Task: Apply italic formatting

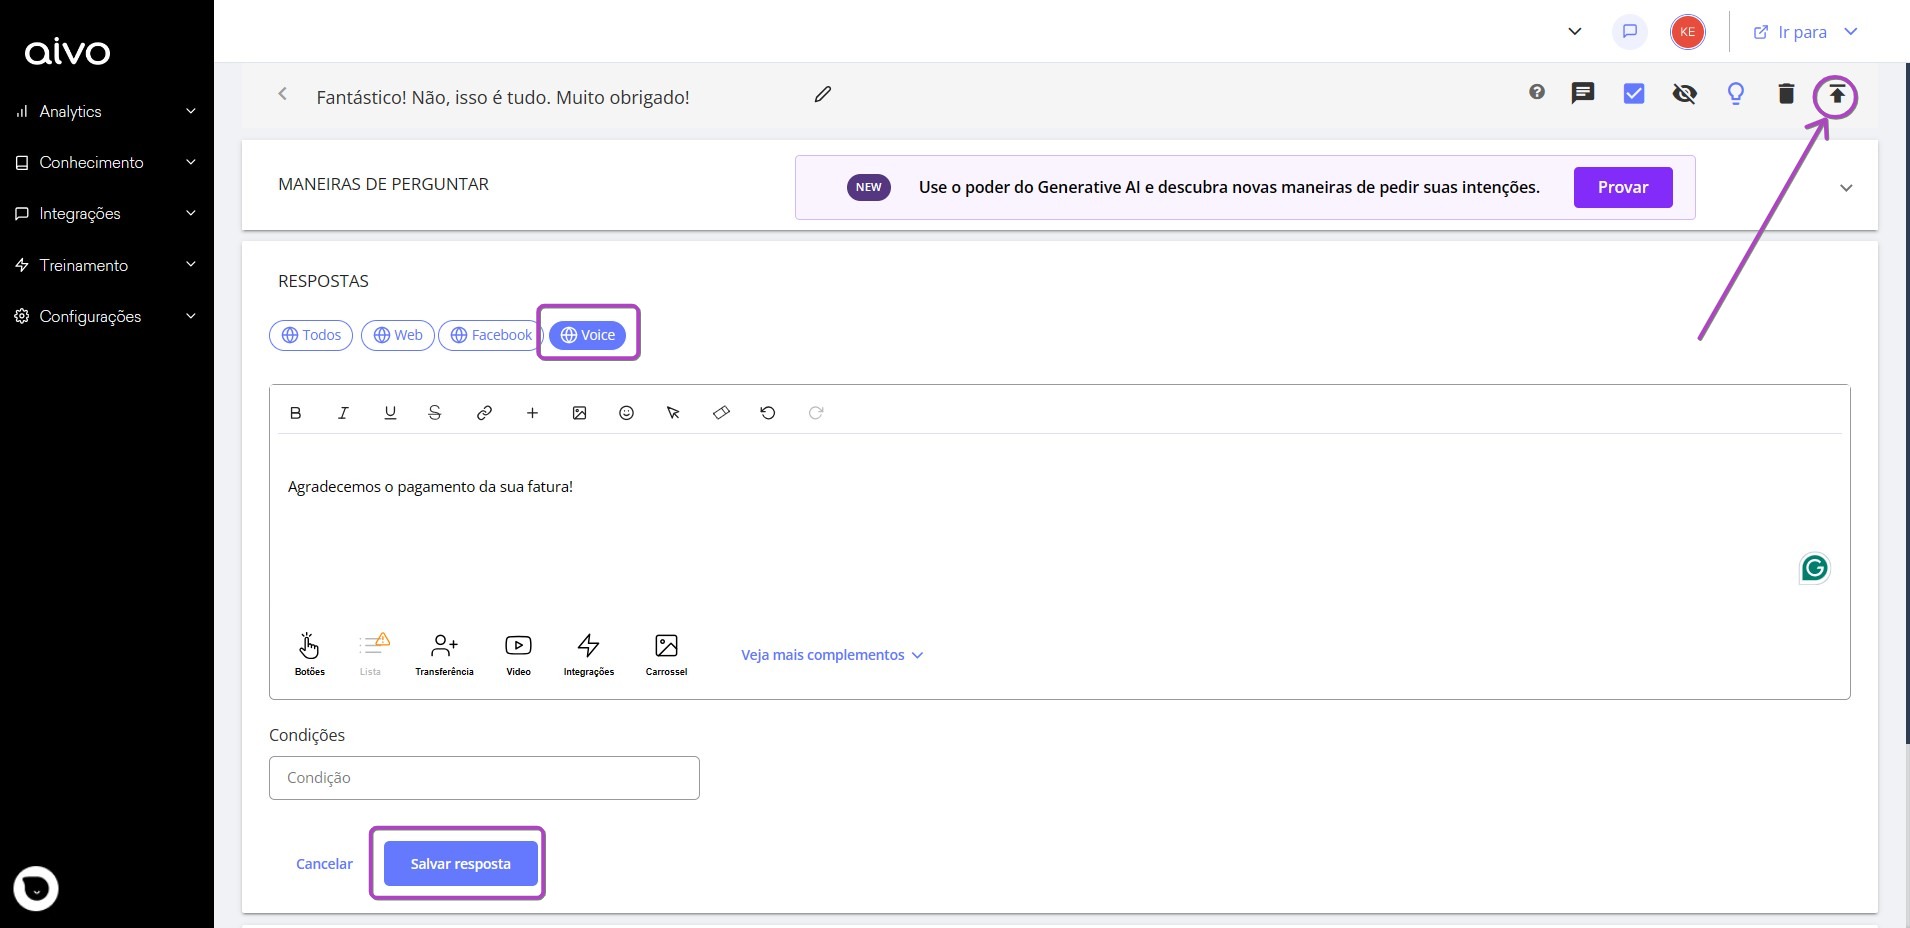Action: coord(342,413)
